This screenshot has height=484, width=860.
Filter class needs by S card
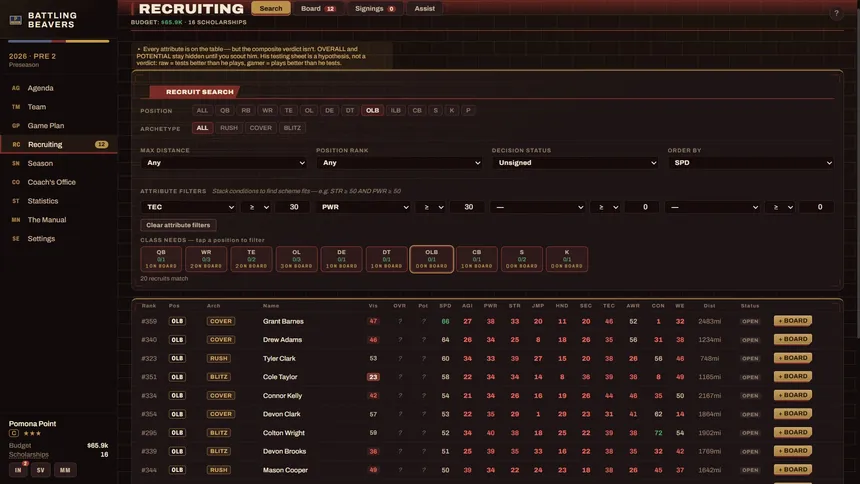pyautogui.click(x=522, y=259)
